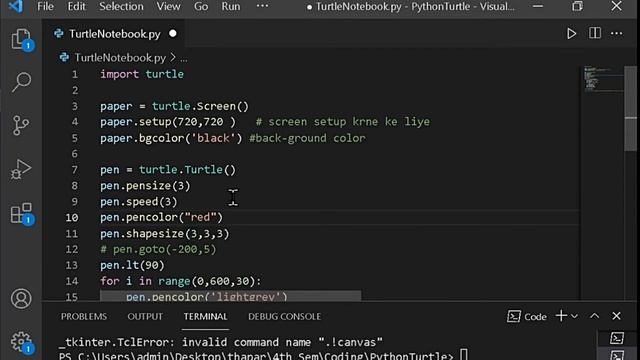Select the first terminal in the terminal list
The image size is (640, 360).
(617, 338)
